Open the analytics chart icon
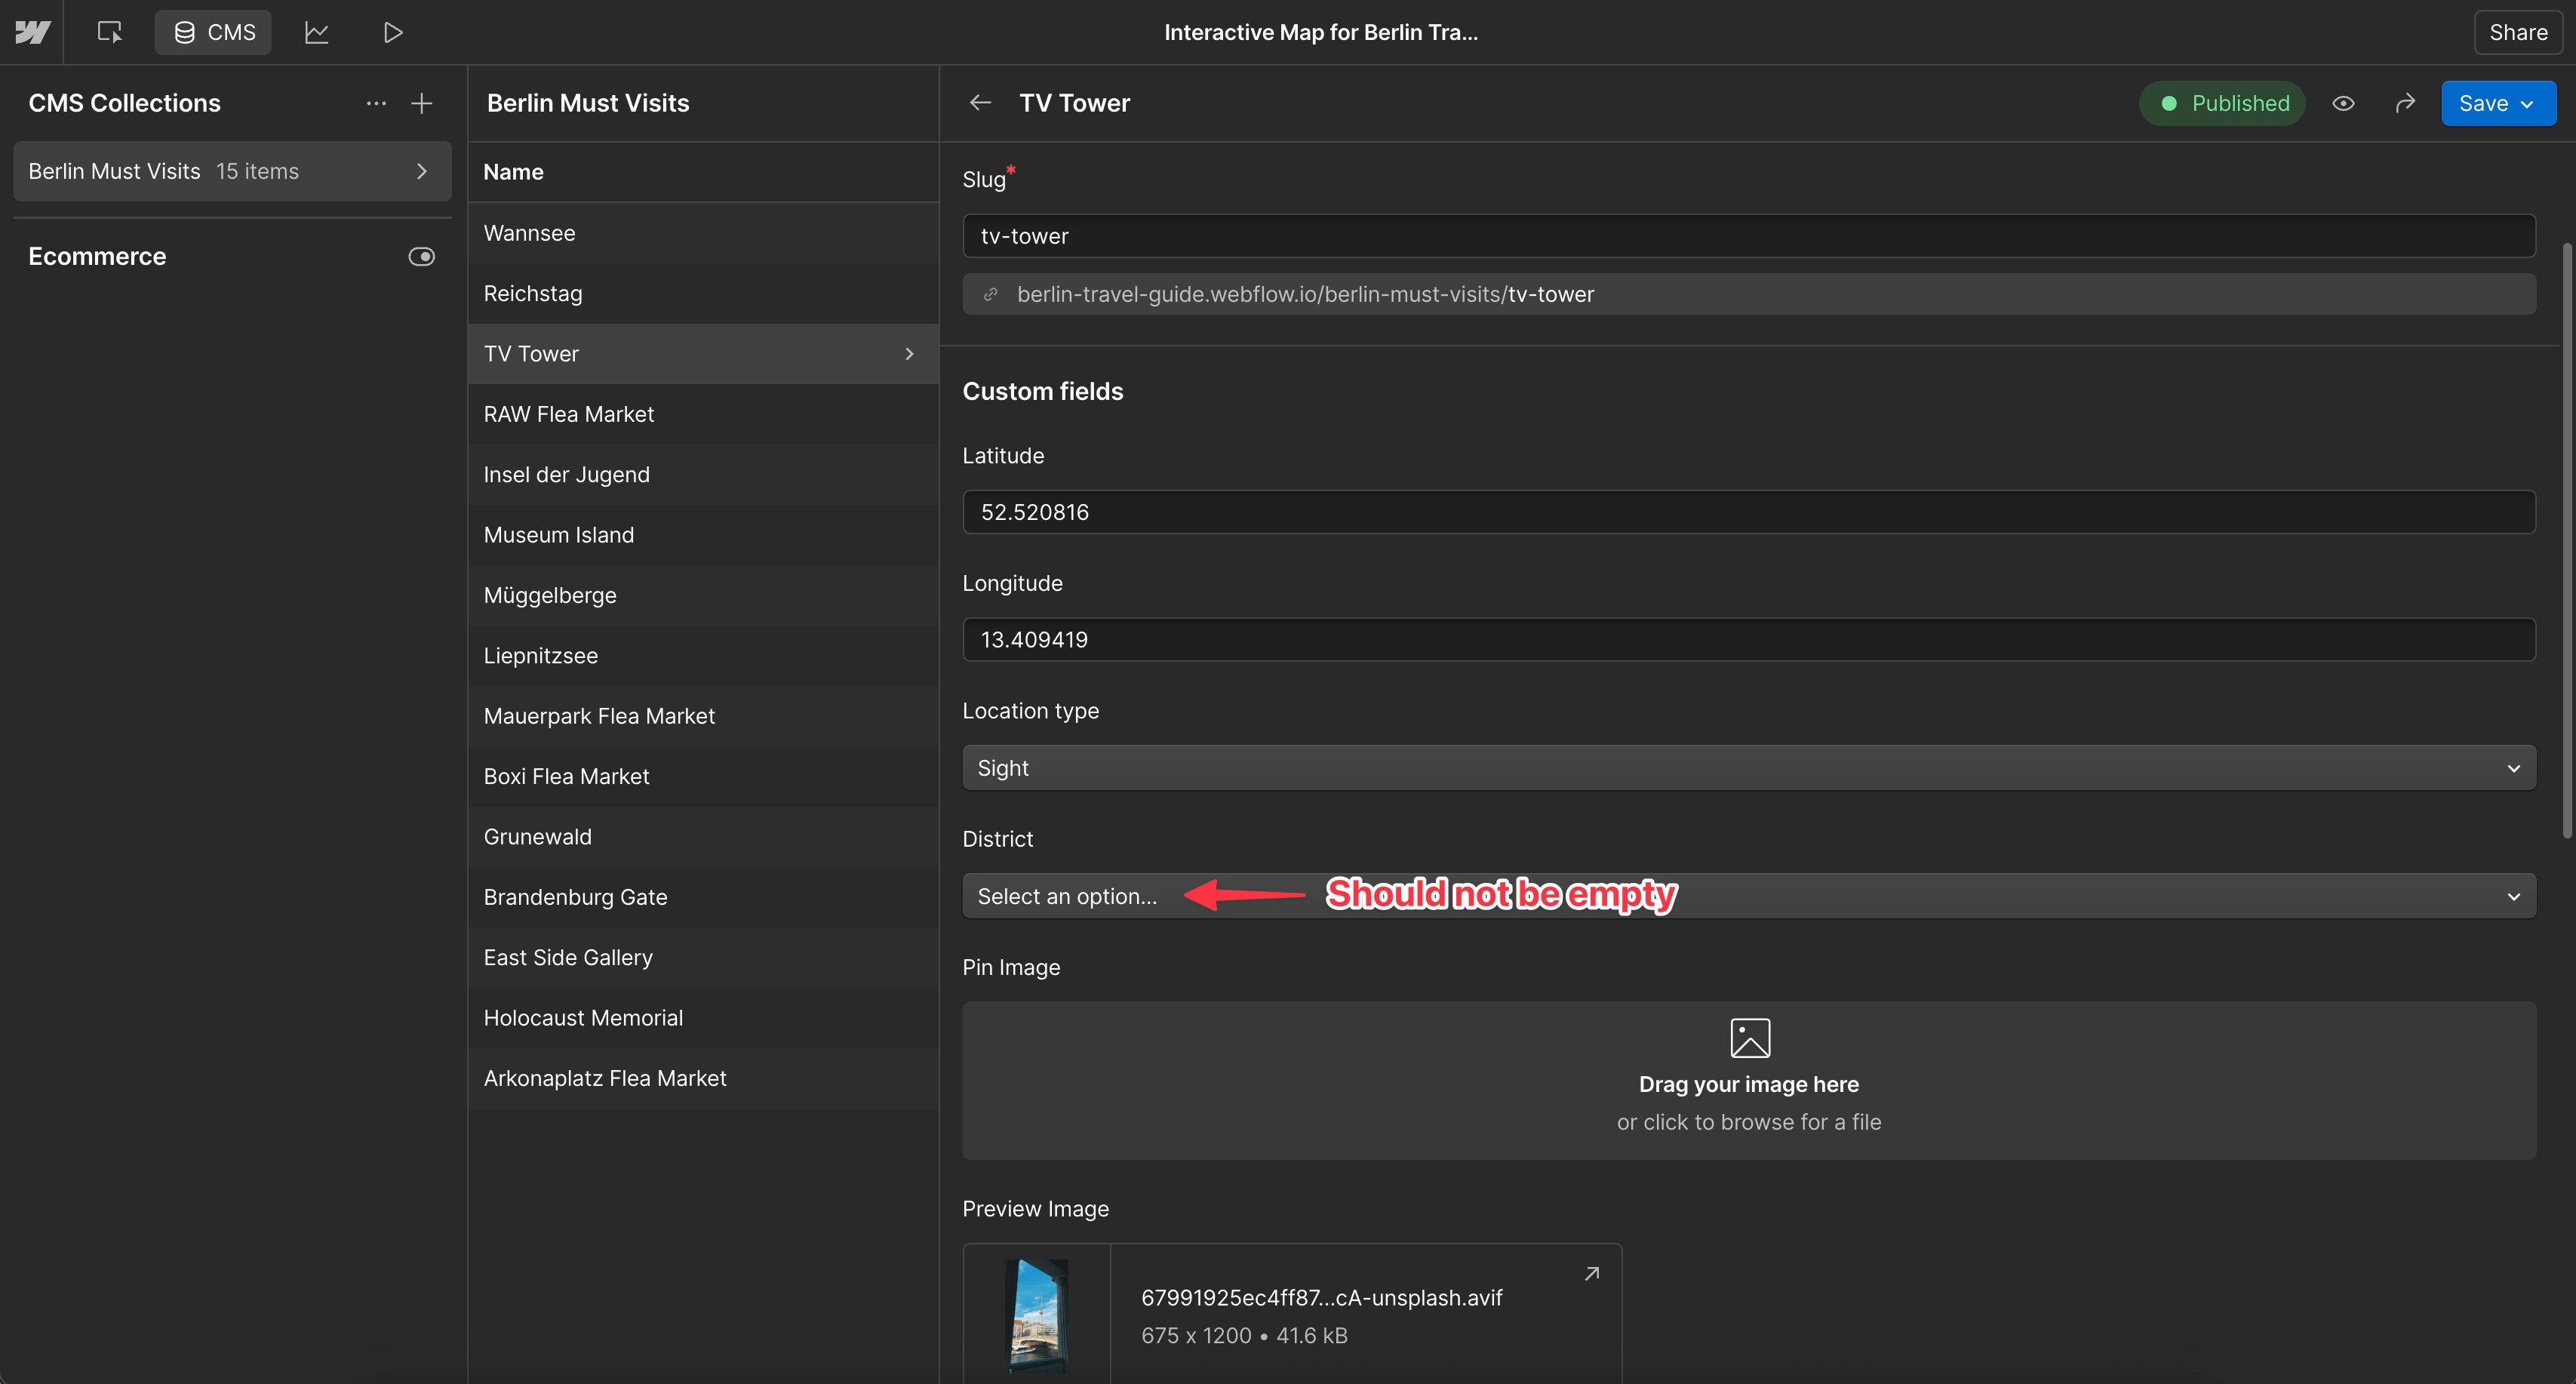This screenshot has width=2576, height=1384. [x=317, y=32]
